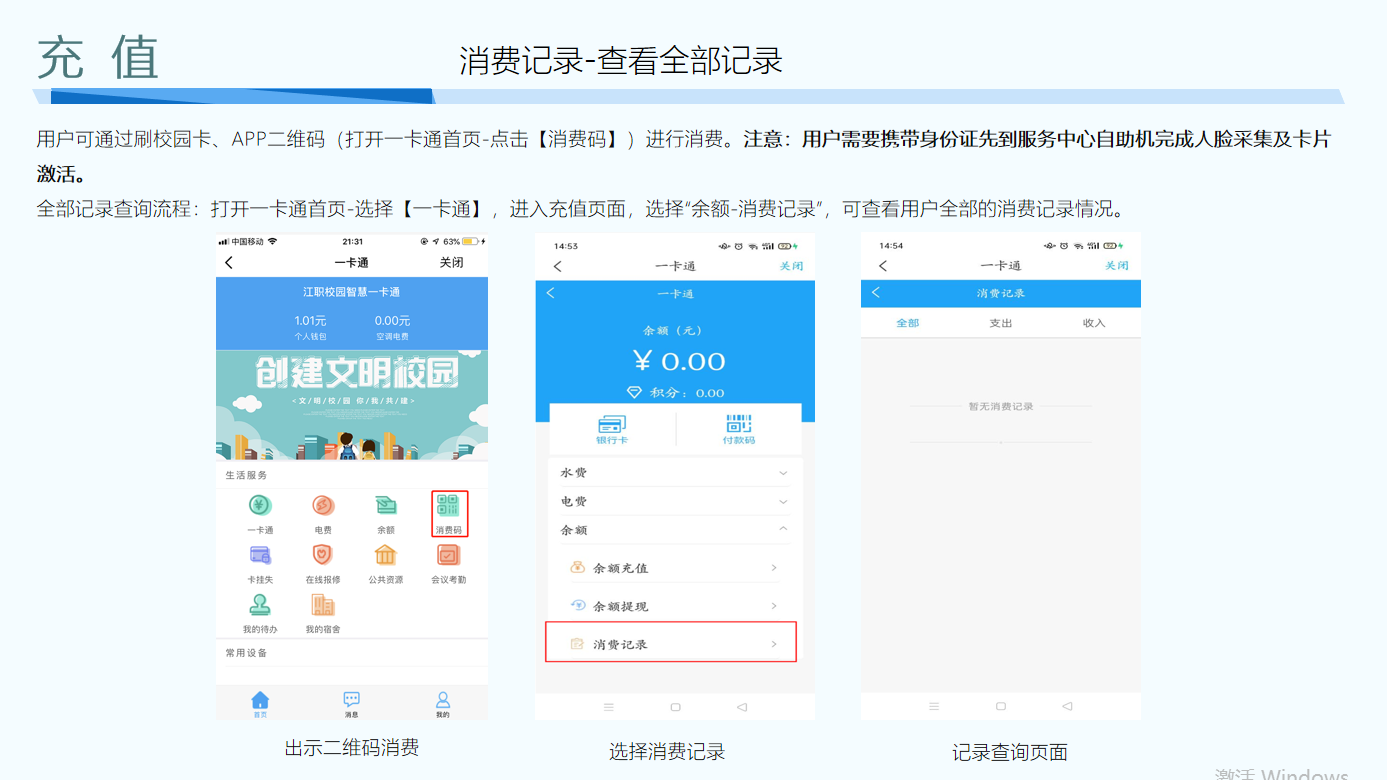
Task: Expand the 电费 row in balance screen
Action: (x=783, y=502)
